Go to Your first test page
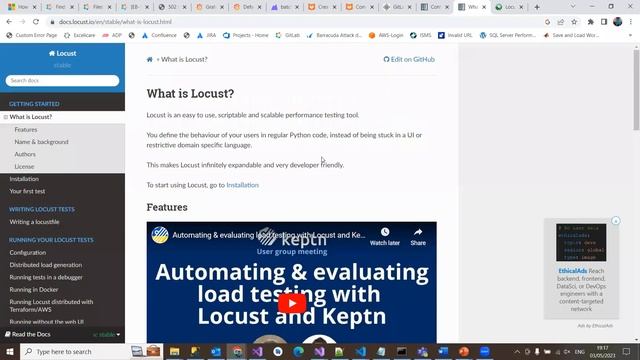The width and height of the screenshot is (640, 360). [27, 191]
